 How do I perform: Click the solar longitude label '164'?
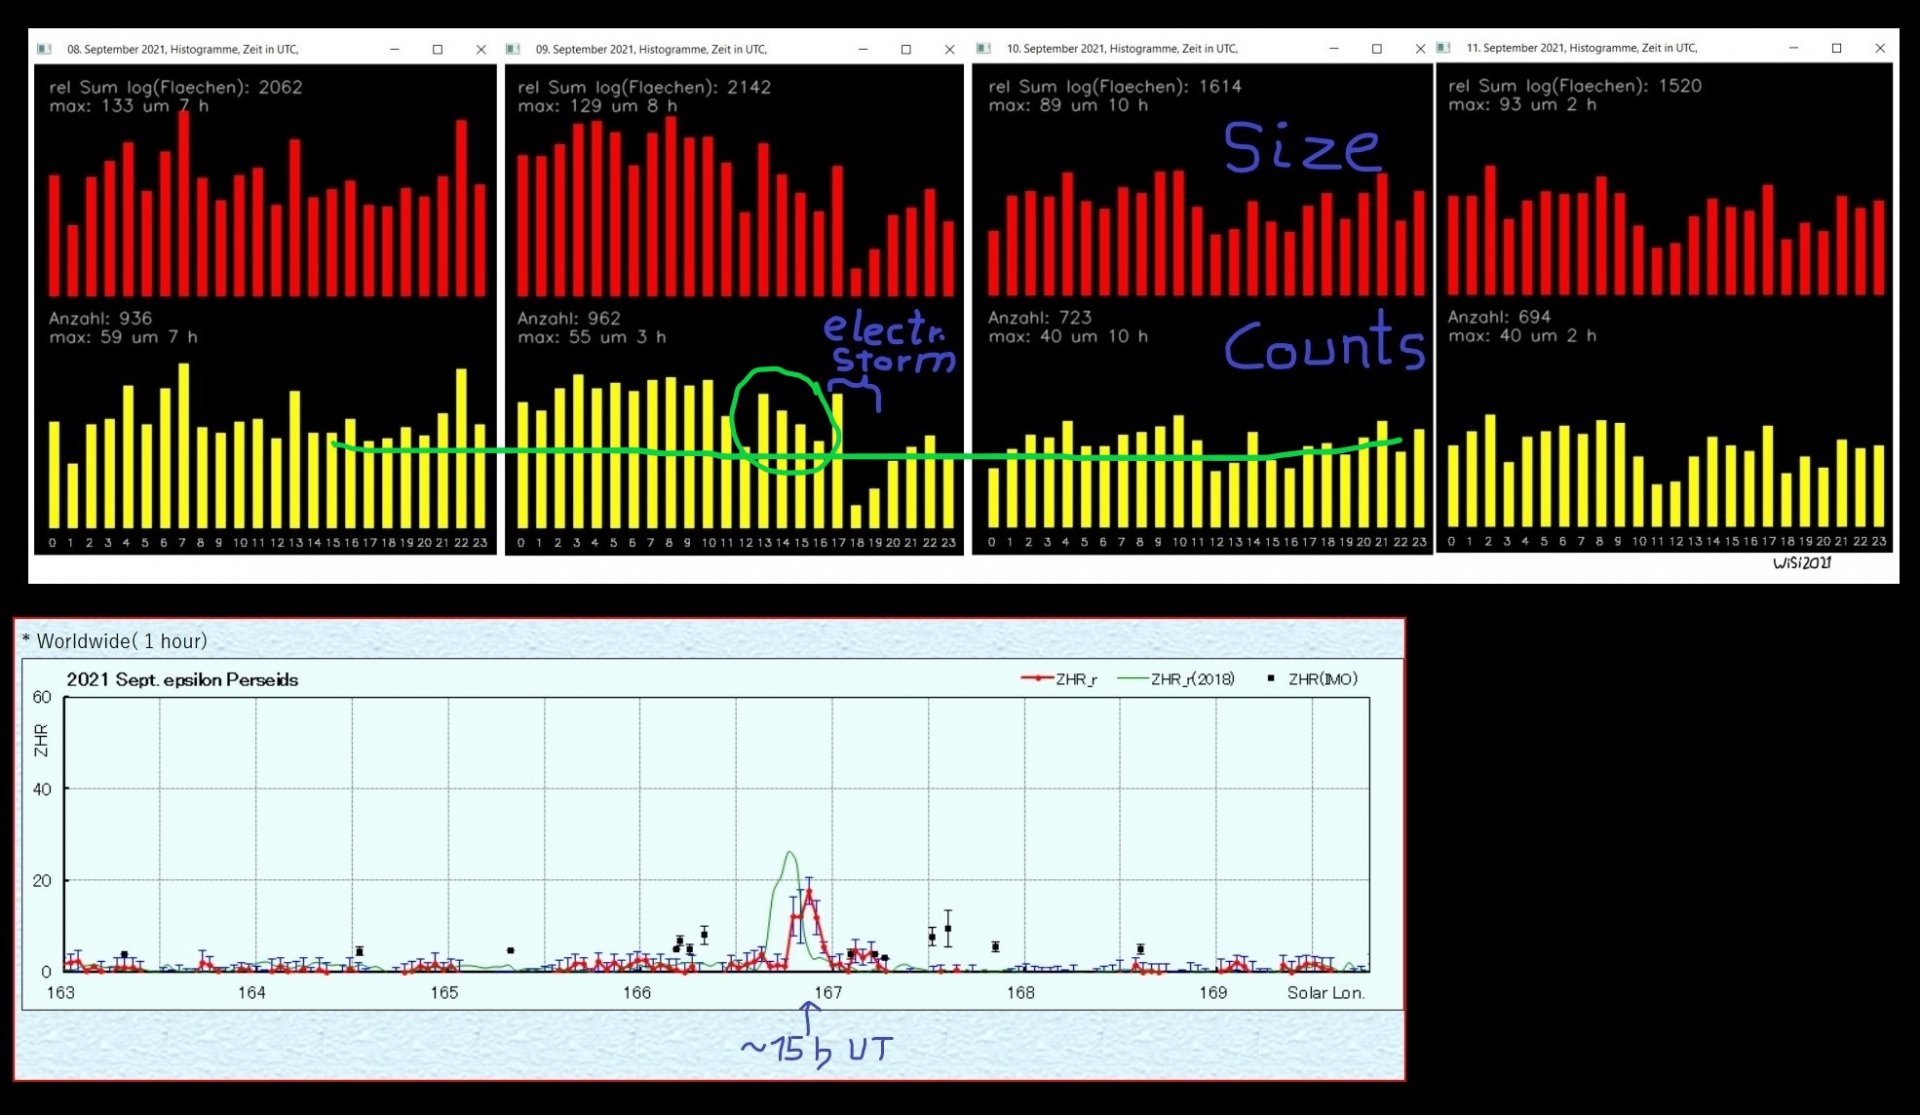click(252, 993)
